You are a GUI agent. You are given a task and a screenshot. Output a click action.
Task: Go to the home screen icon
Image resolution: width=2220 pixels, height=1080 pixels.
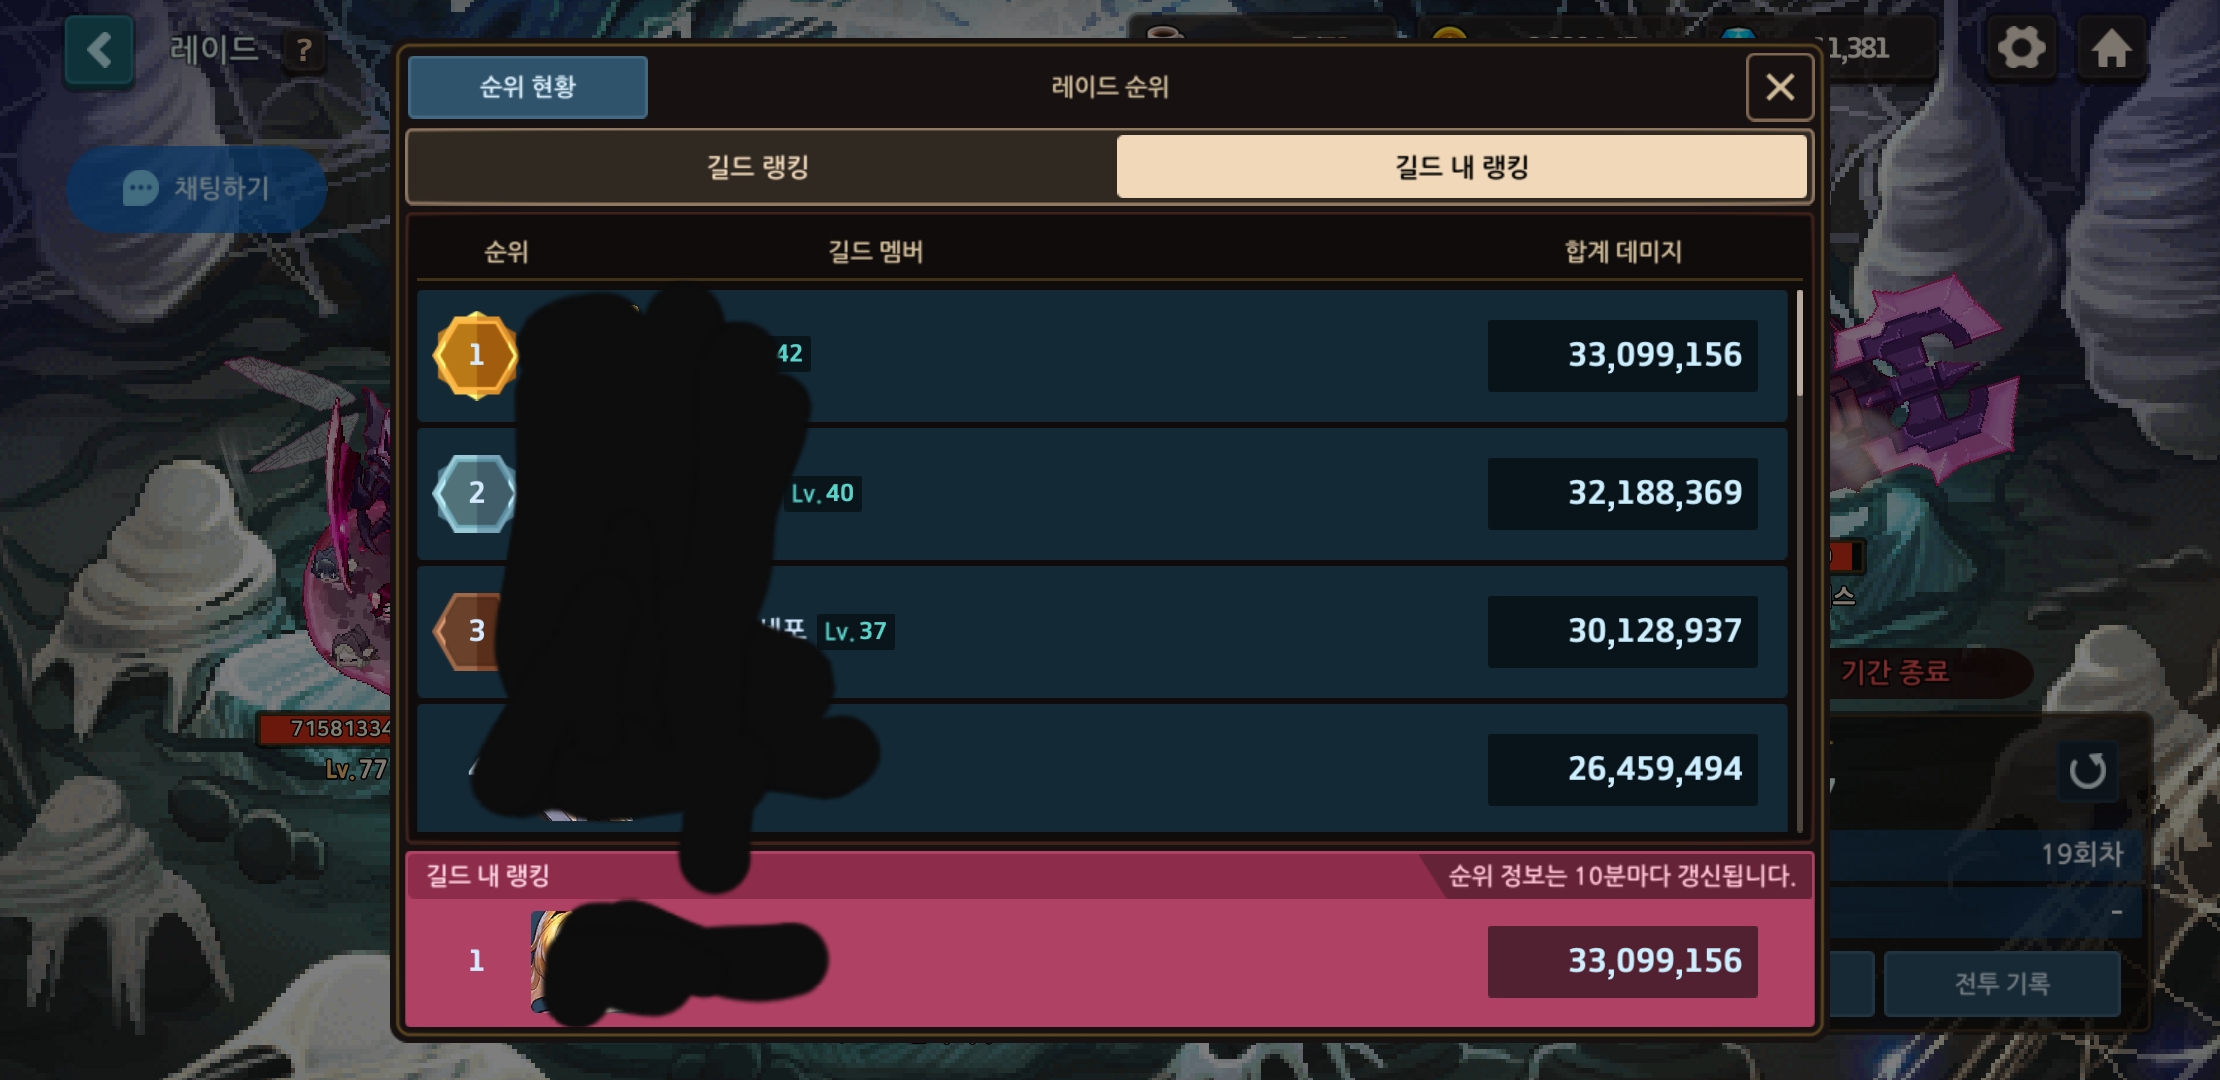click(2111, 48)
